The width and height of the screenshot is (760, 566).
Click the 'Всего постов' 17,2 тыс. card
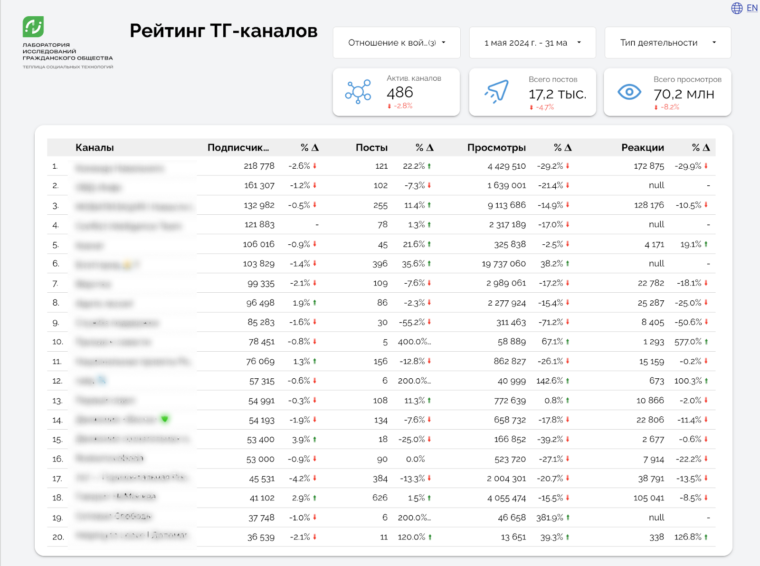[x=532, y=92]
